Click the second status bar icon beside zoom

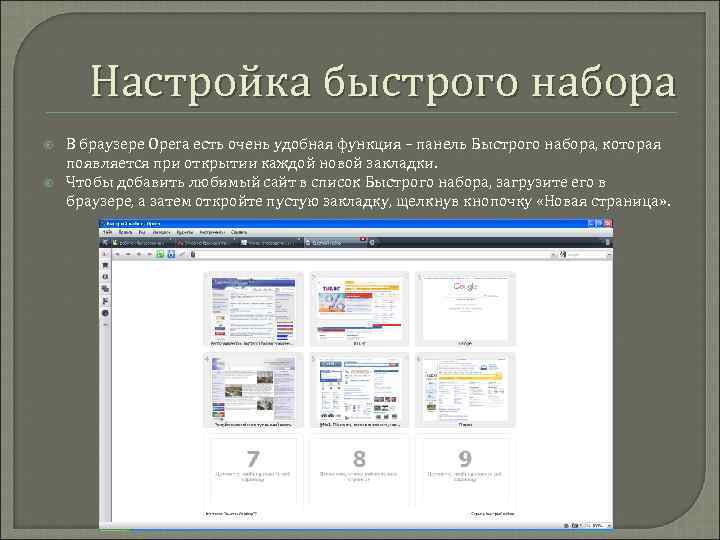pos(575,526)
